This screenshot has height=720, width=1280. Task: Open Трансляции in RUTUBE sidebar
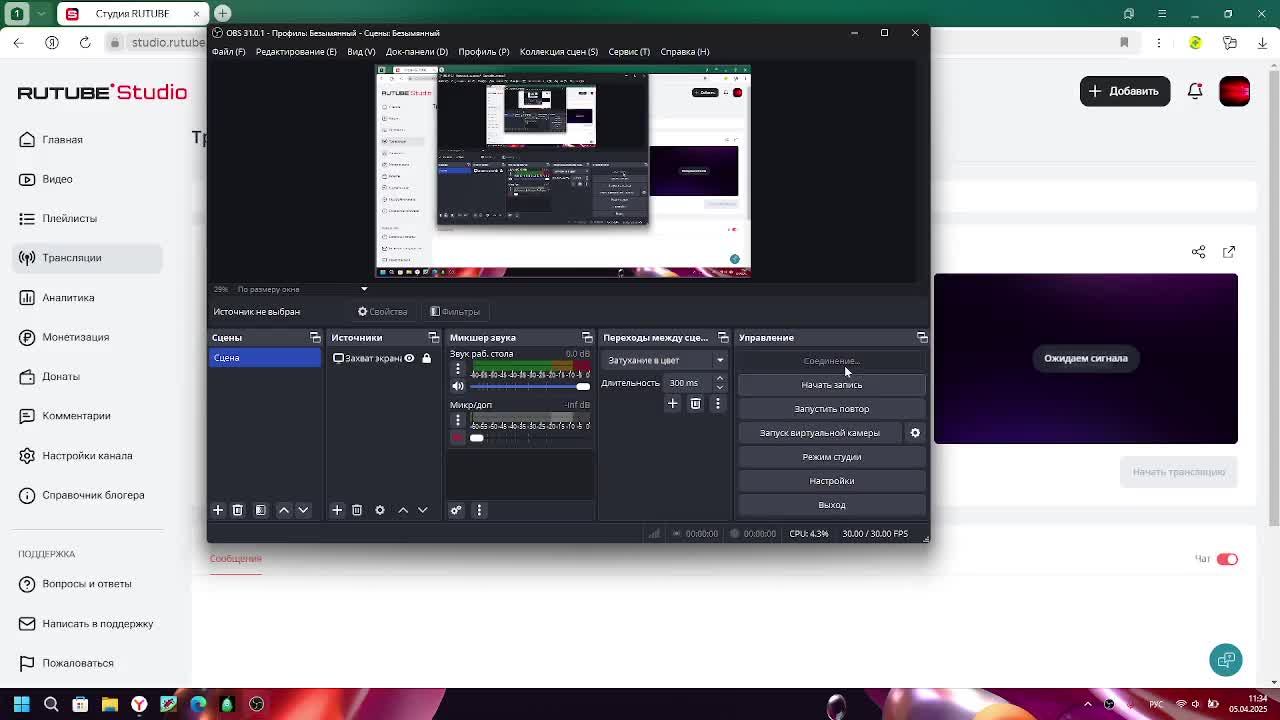point(88,258)
